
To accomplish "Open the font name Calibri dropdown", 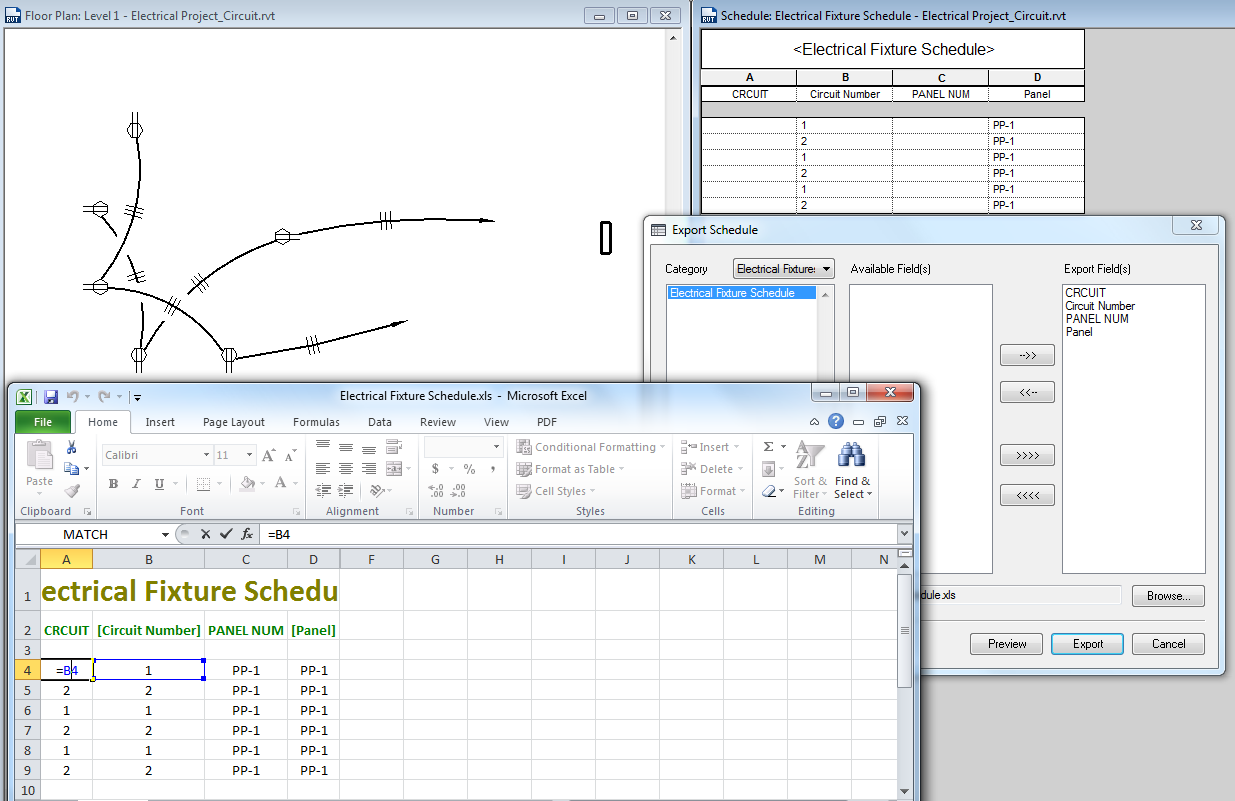I will tap(206, 455).
